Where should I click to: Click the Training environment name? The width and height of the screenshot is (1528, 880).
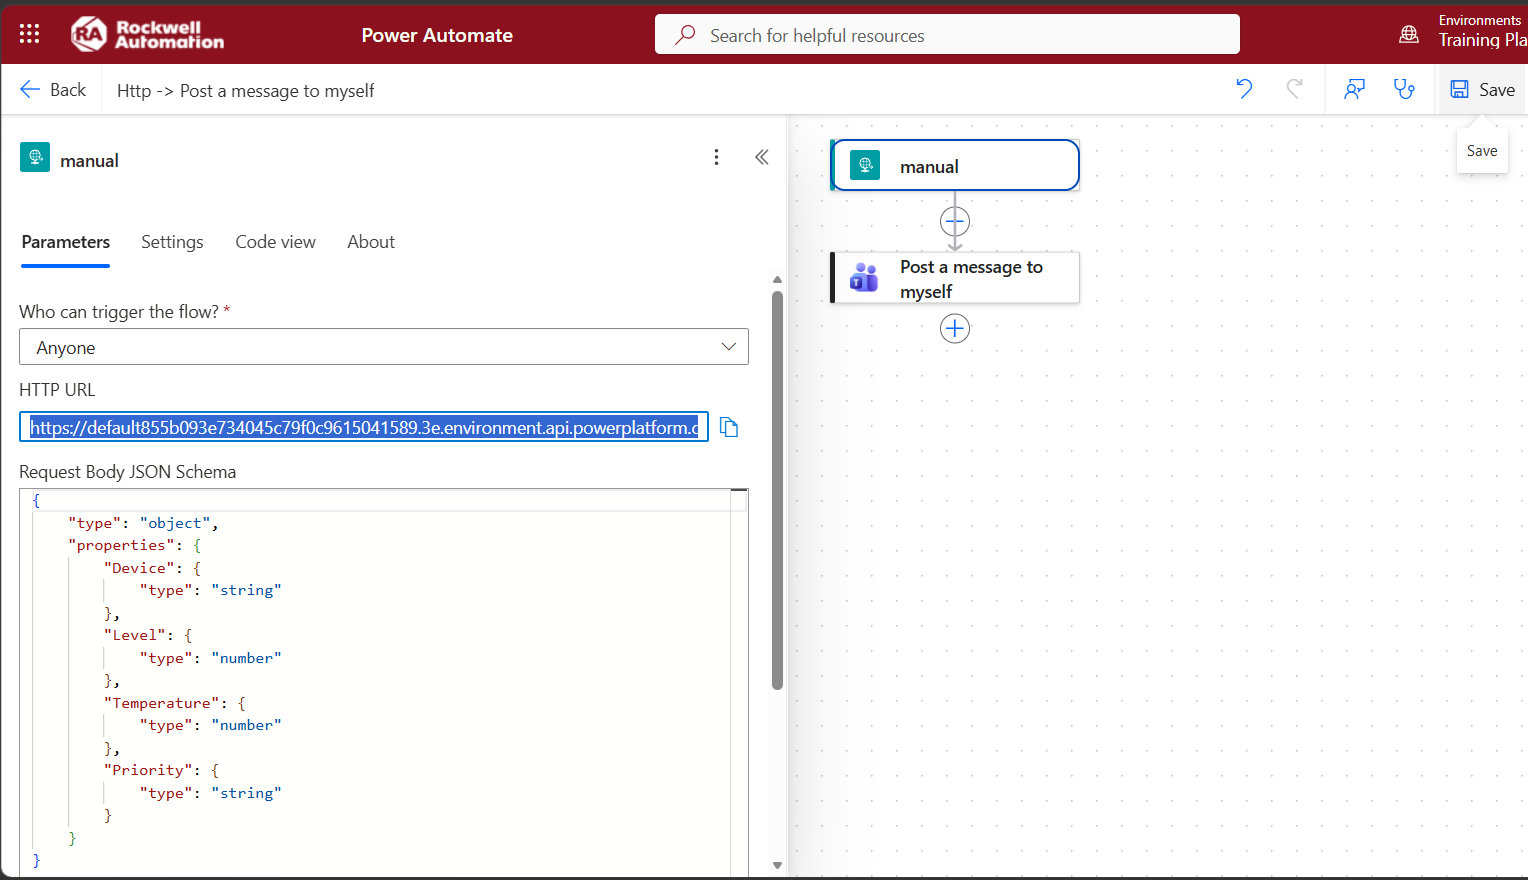pos(1482,40)
